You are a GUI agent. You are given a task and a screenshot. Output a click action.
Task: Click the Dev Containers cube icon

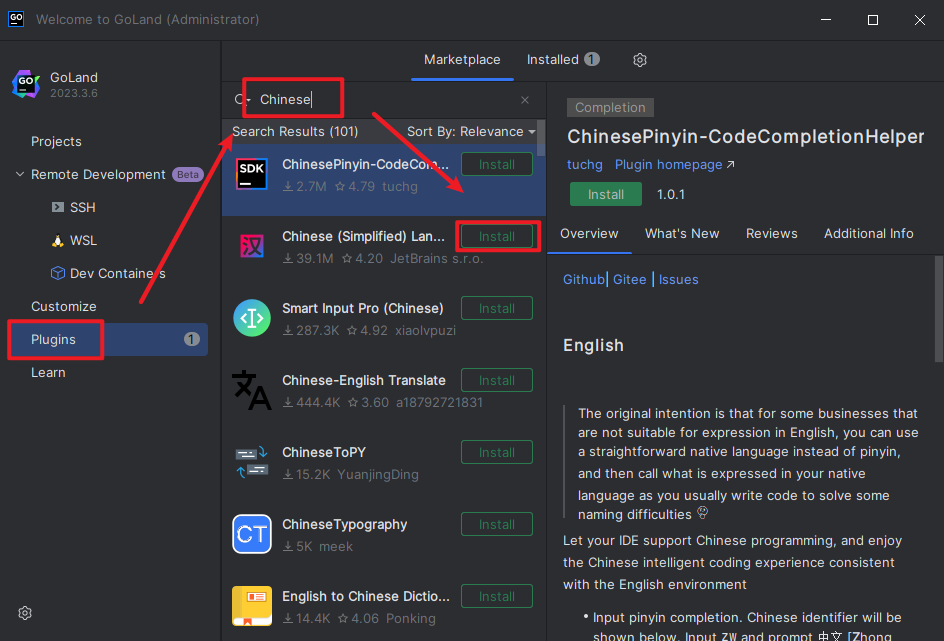58,273
